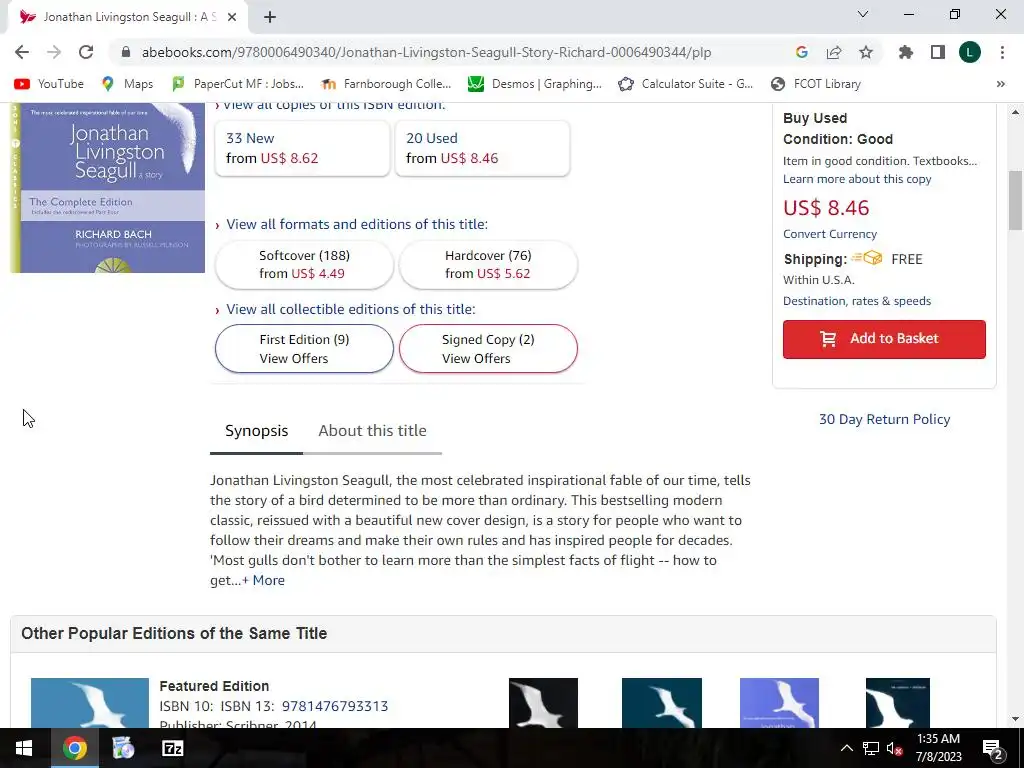This screenshot has width=1024, height=768.
Task: Open view all collectible editions link
Action: [351, 309]
